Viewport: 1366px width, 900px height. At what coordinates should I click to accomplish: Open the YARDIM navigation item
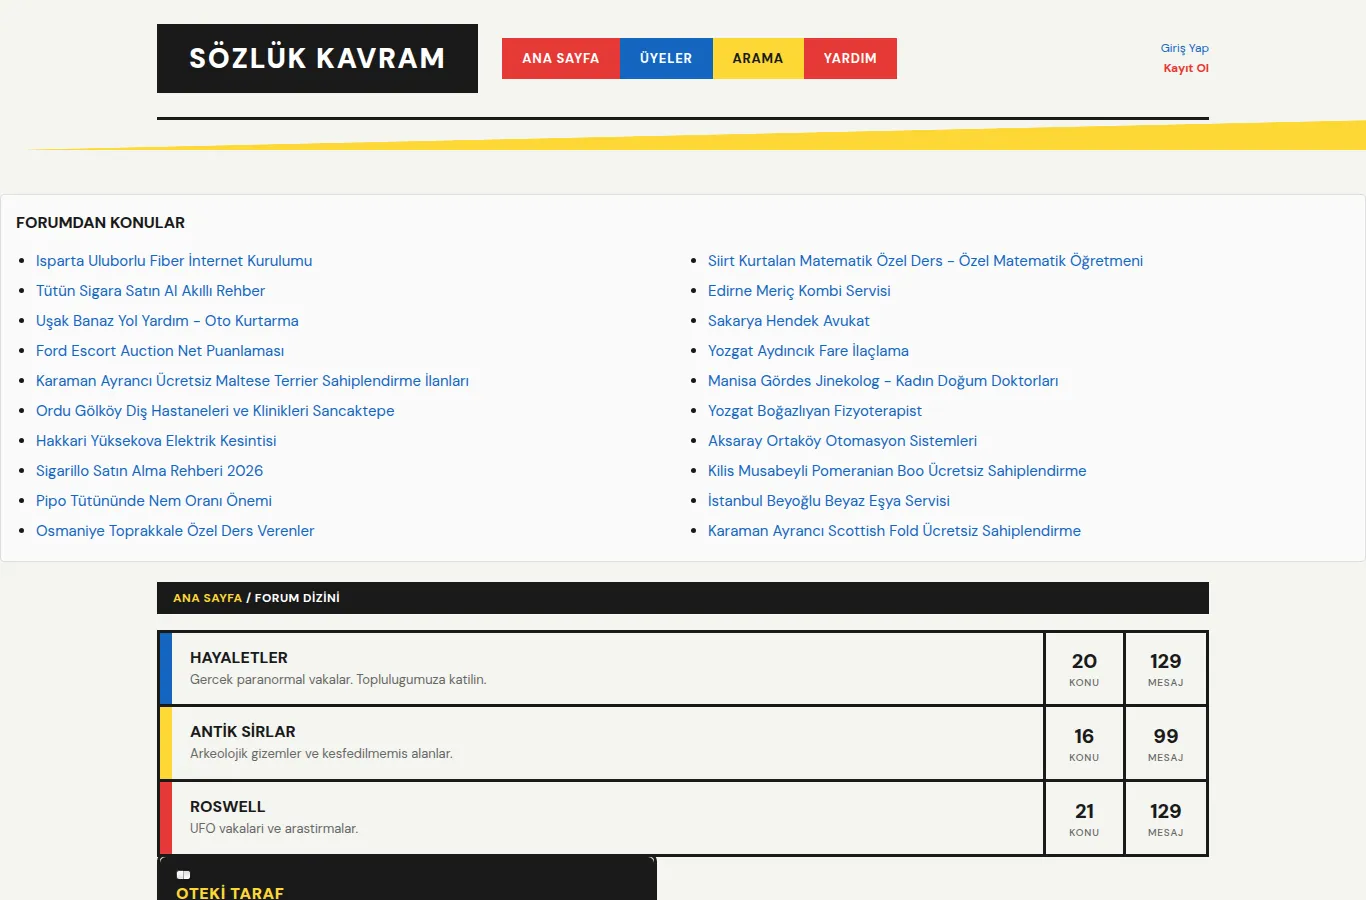850,58
